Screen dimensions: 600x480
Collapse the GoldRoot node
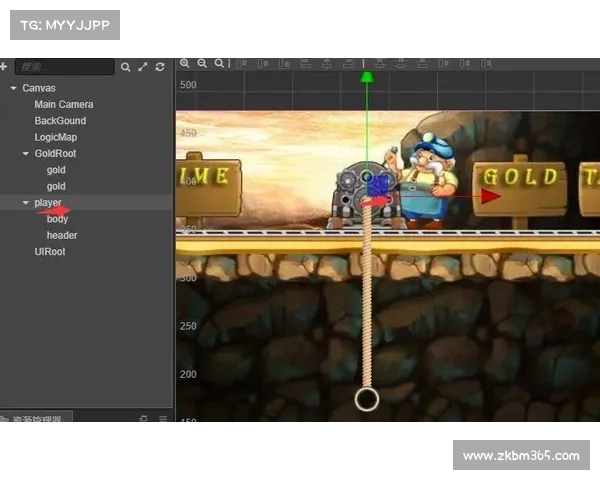(x=26, y=154)
